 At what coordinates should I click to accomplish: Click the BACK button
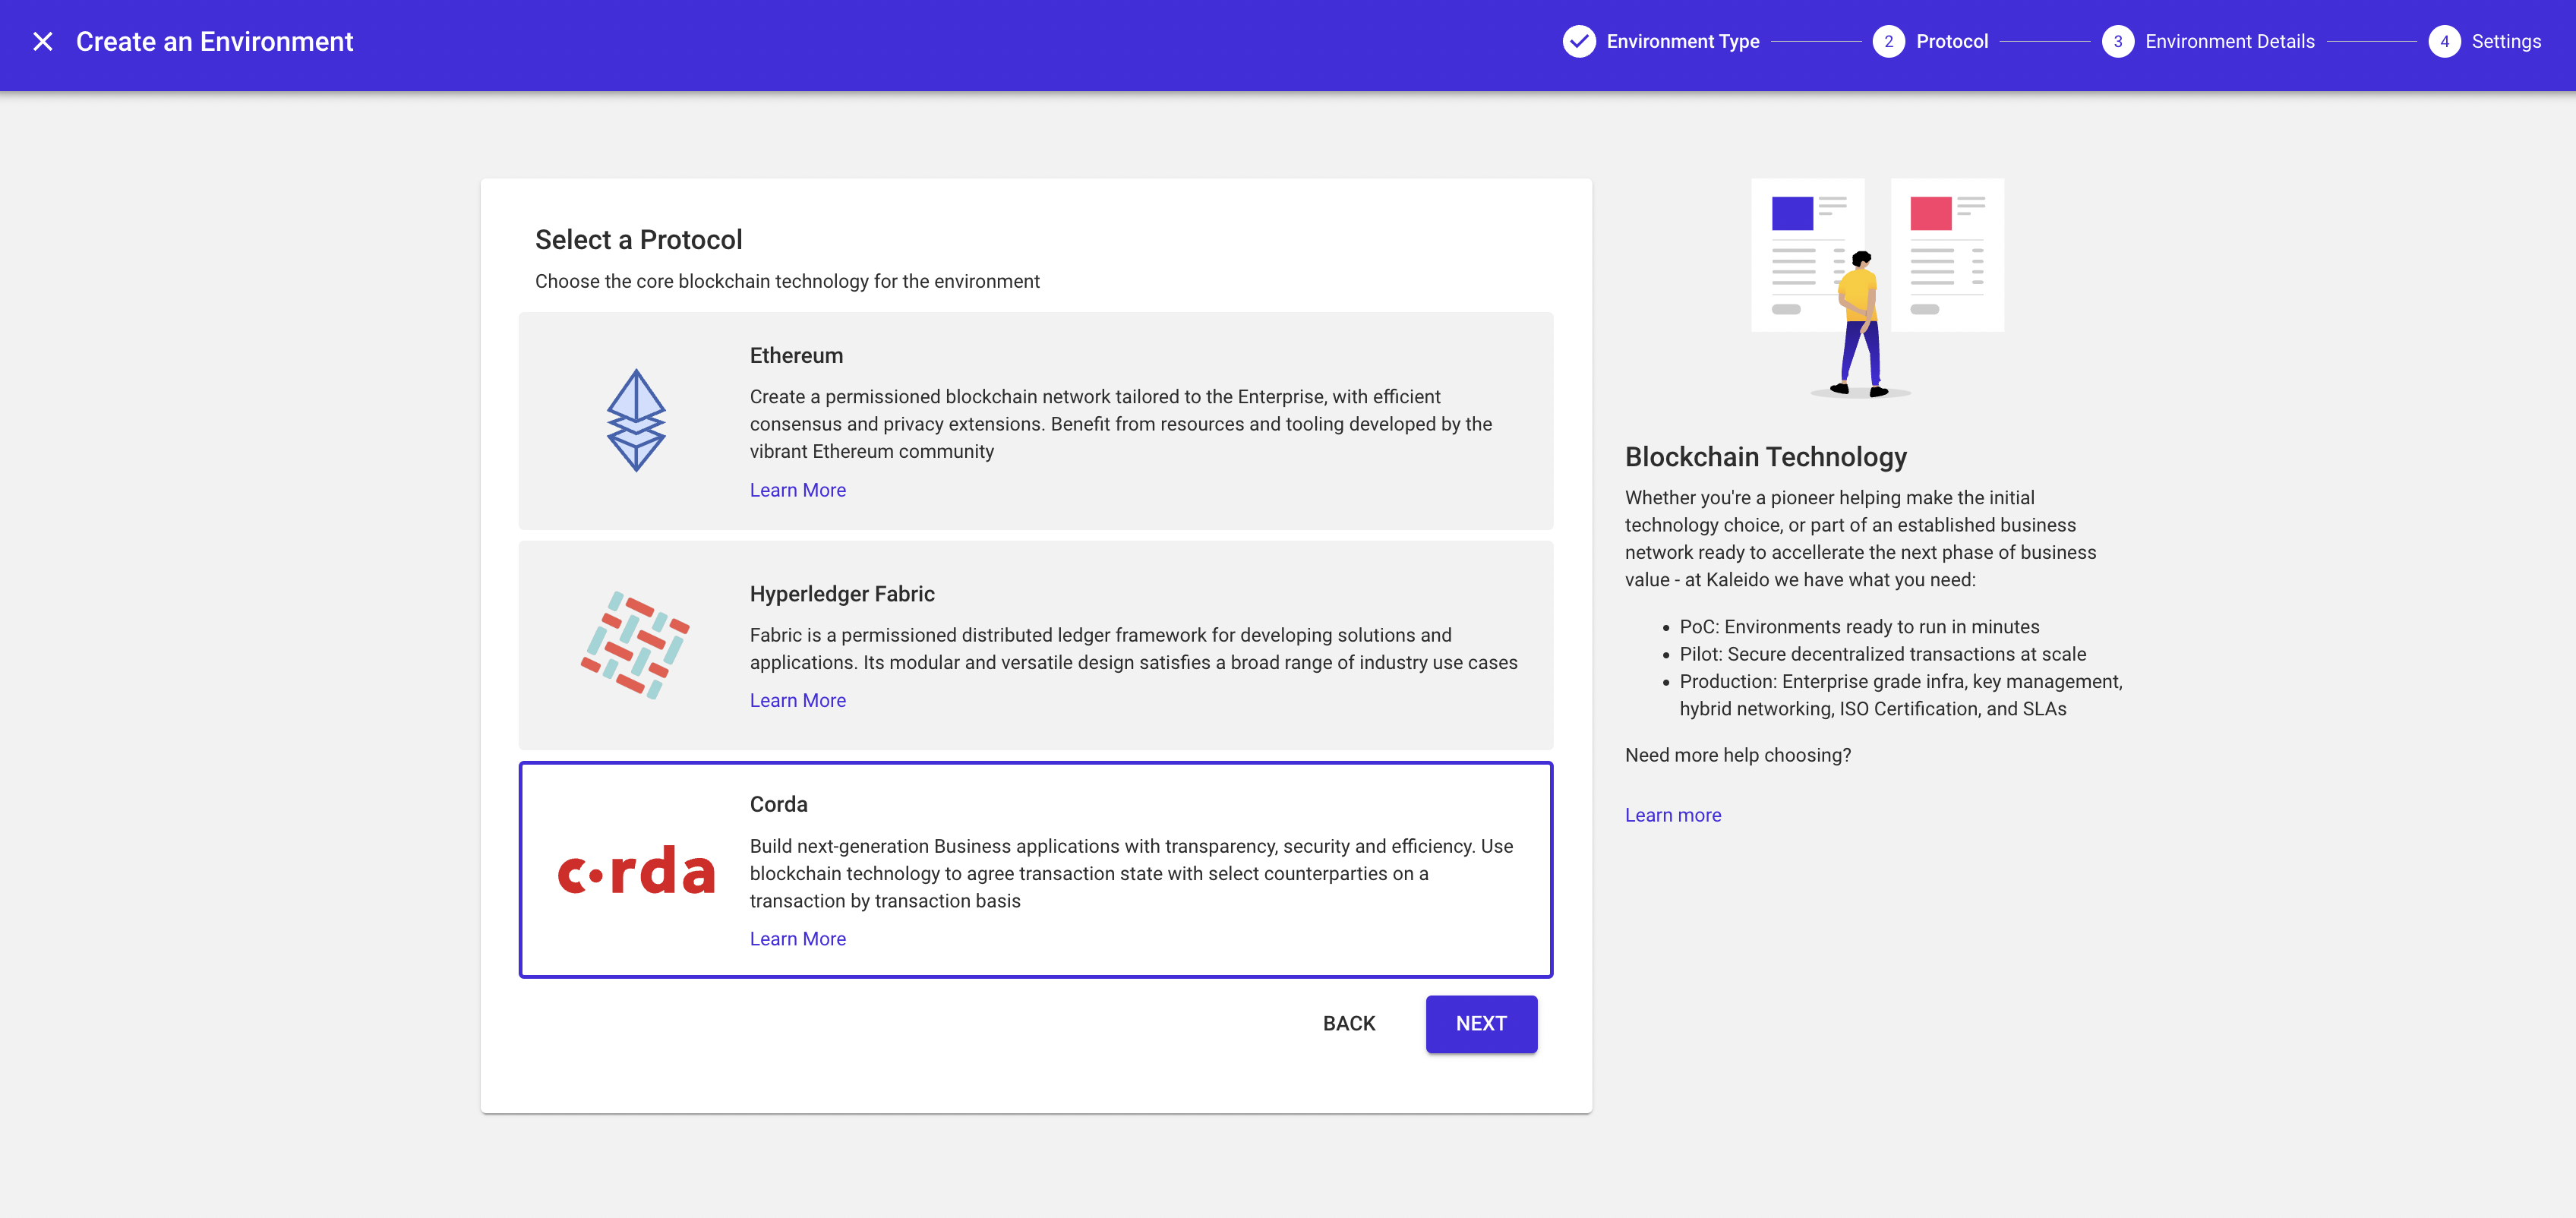click(1349, 1023)
